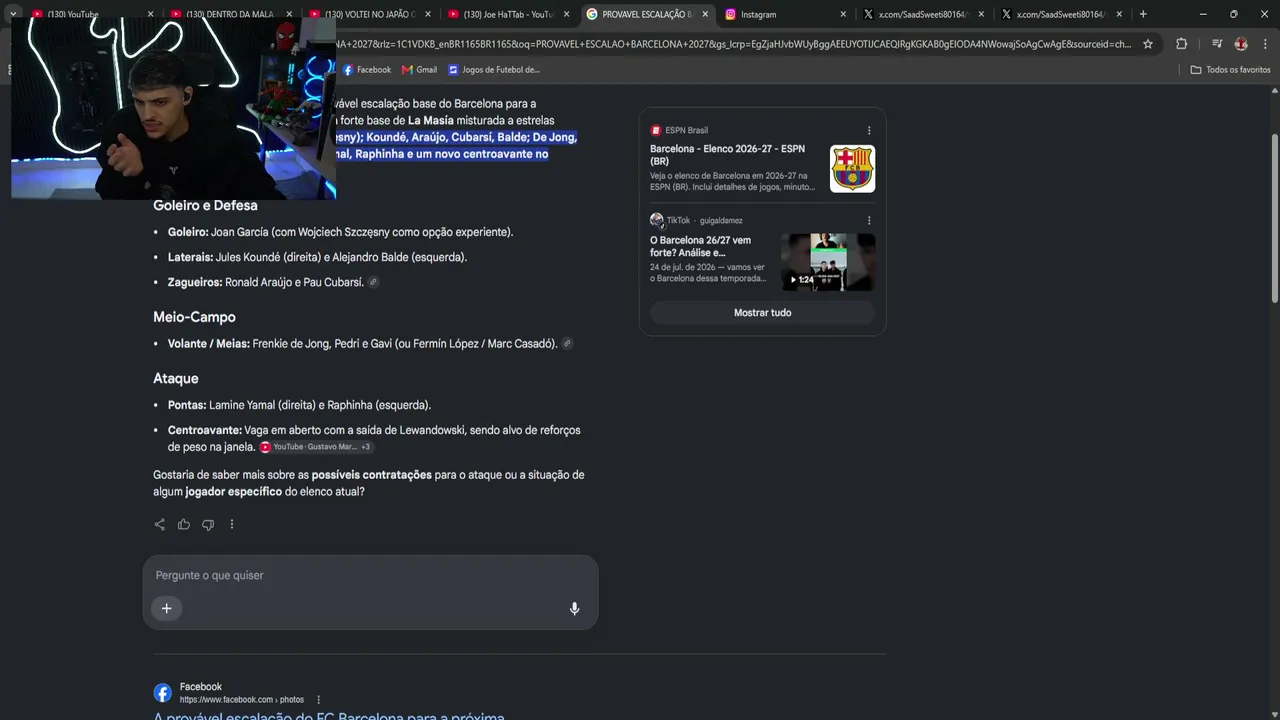Viewport: 1280px width, 720px height.
Task: Click the plus attach button in prompt box
Action: pos(167,608)
